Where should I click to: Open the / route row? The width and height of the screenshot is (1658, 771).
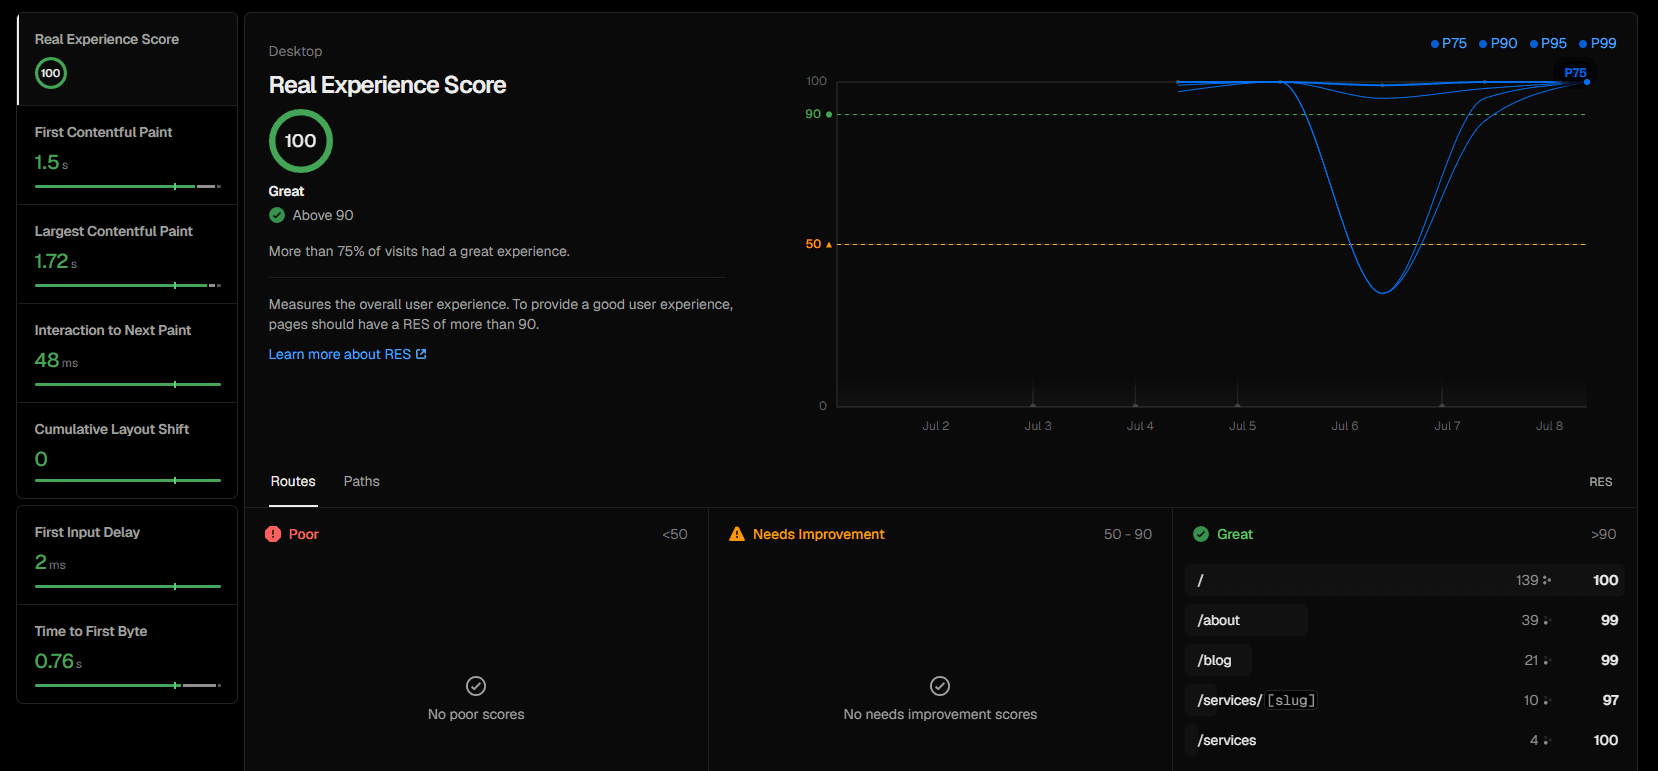click(x=1405, y=580)
